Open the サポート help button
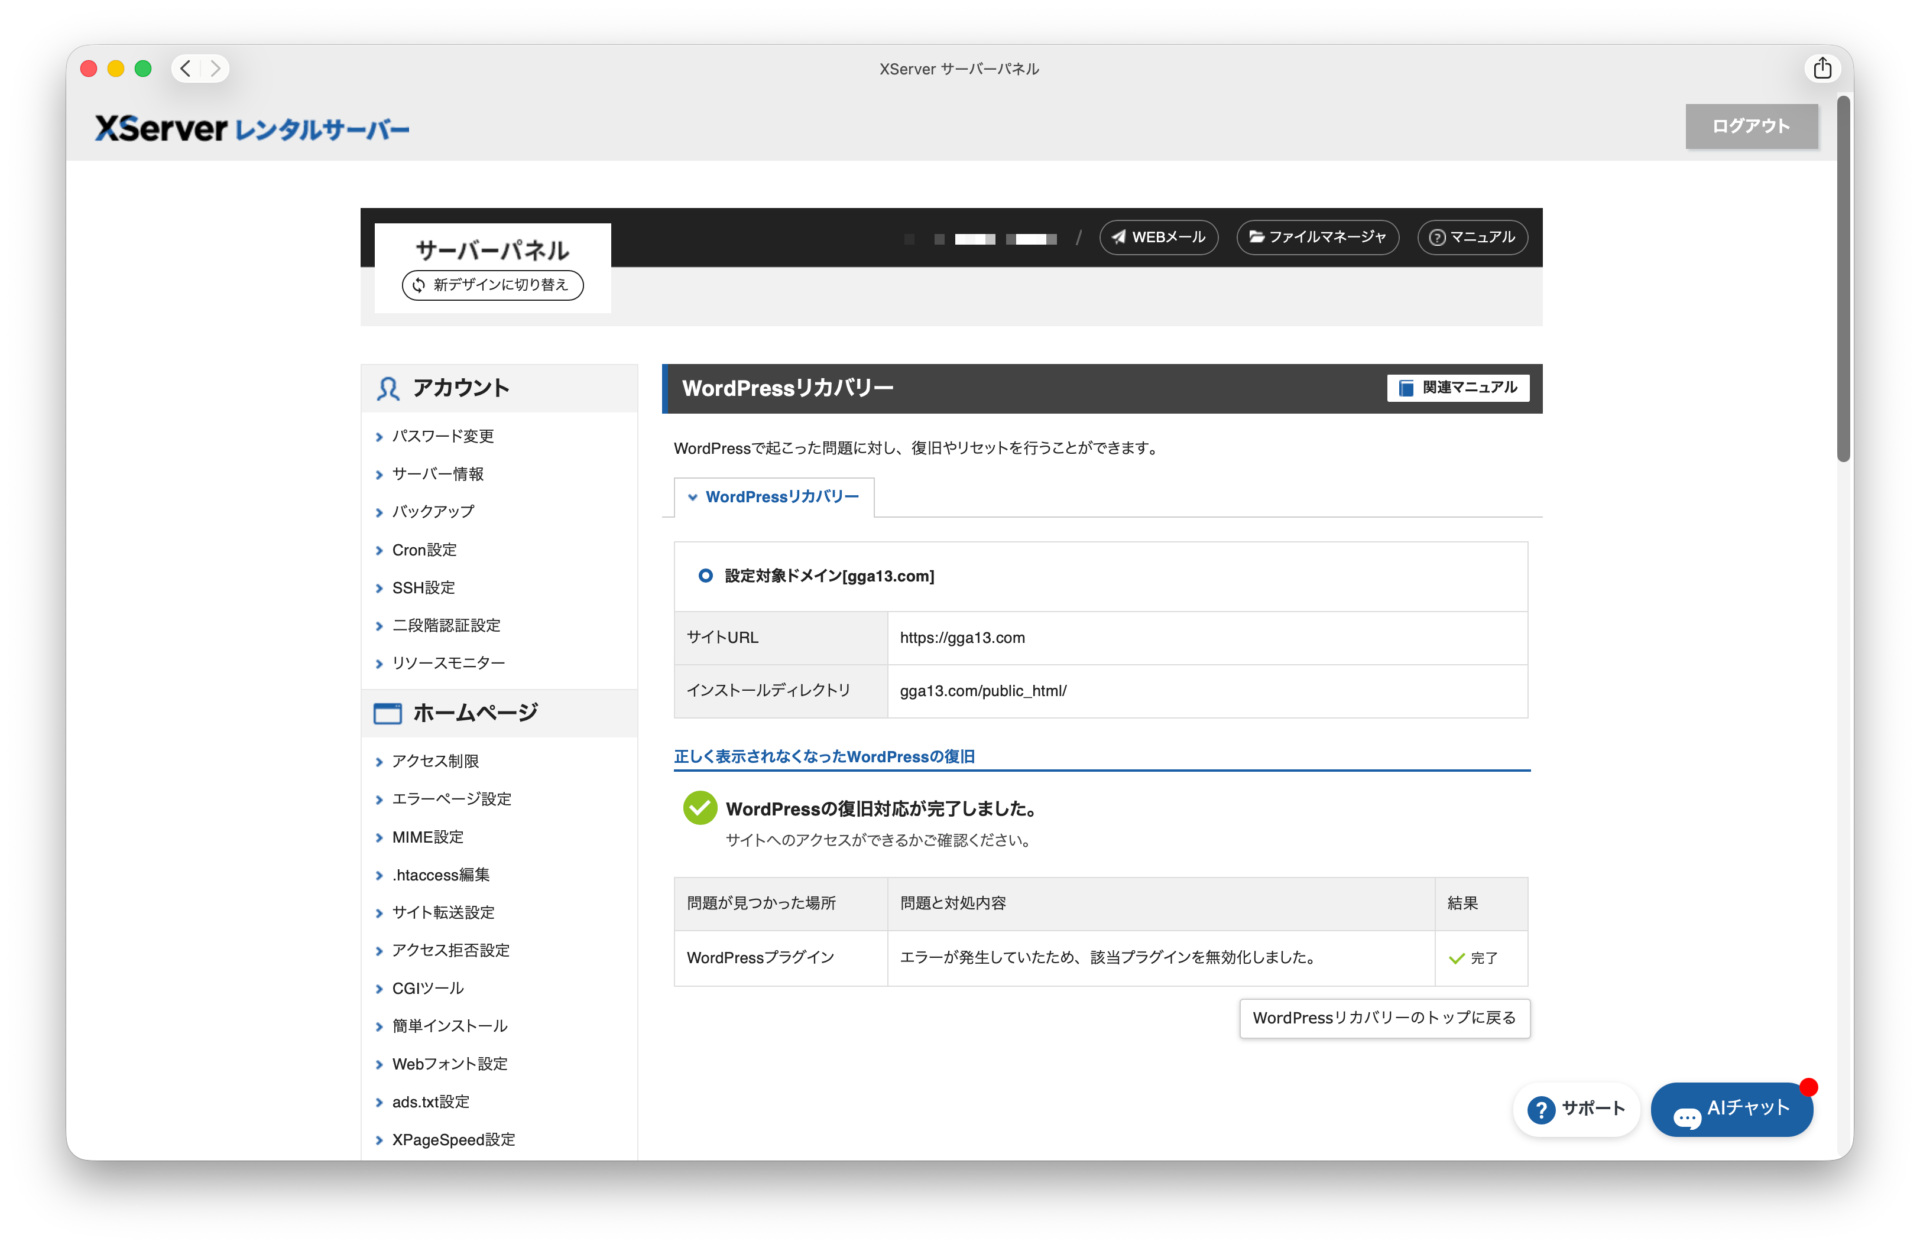This screenshot has height=1248, width=1920. [x=1576, y=1109]
